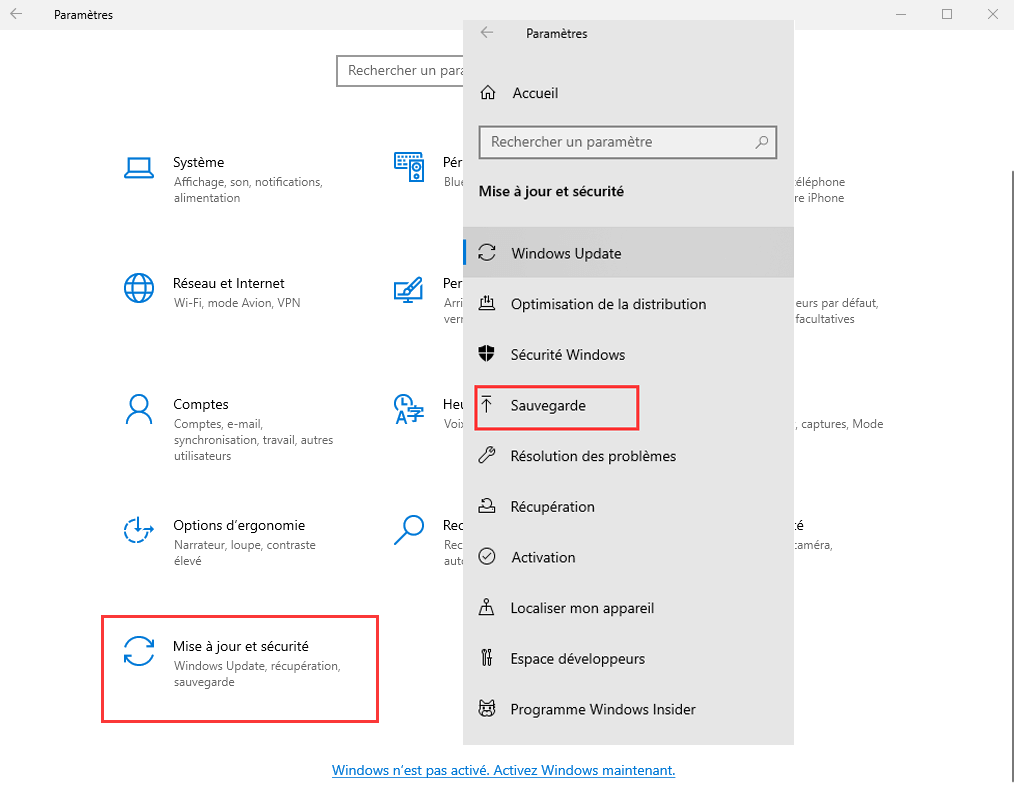This screenshot has width=1014, height=797.
Task: Open Comptes via the person icon
Action: 138,409
